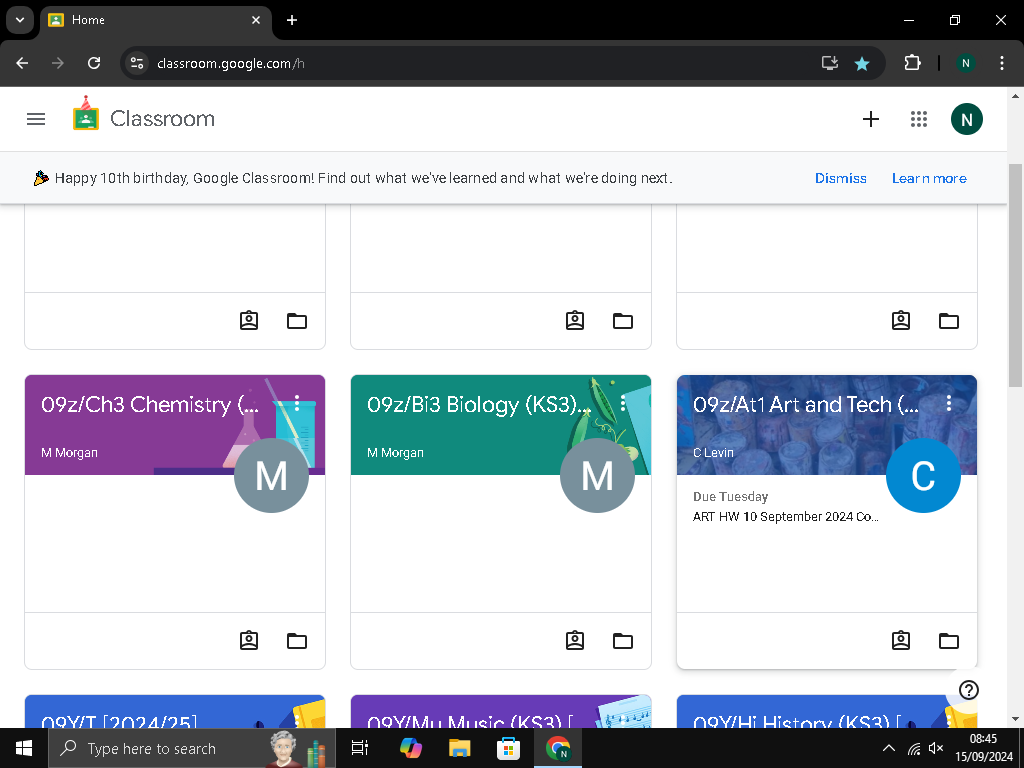
Task: Reload the Classroom page
Action: tap(94, 63)
